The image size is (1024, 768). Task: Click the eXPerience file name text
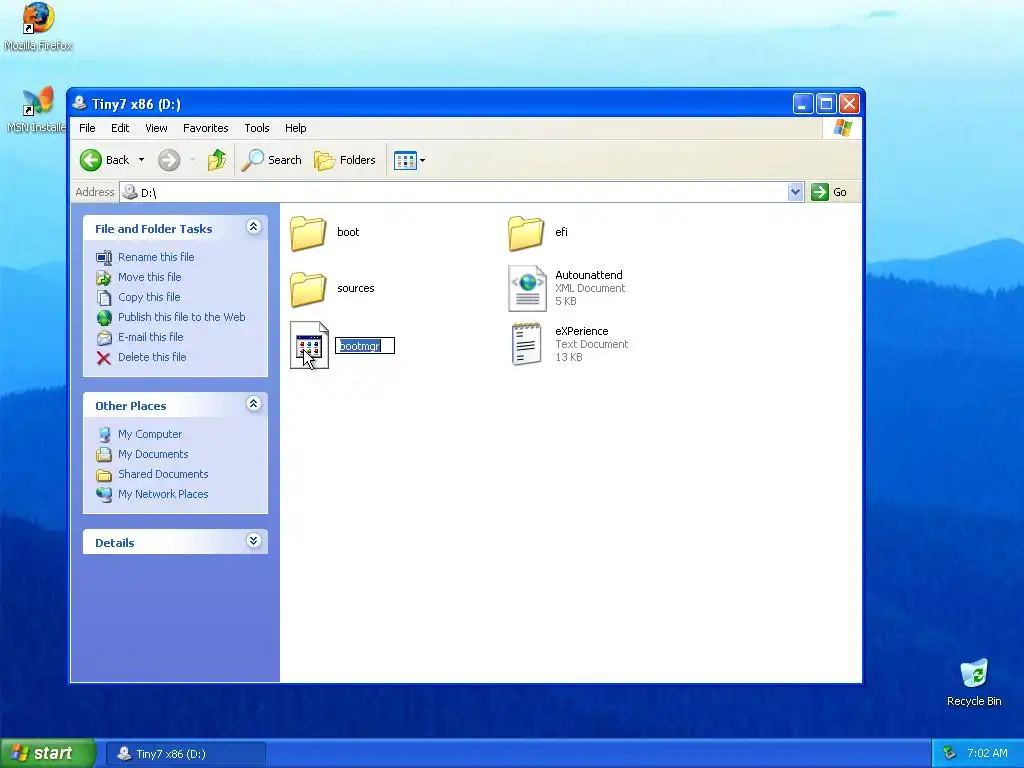[581, 331]
